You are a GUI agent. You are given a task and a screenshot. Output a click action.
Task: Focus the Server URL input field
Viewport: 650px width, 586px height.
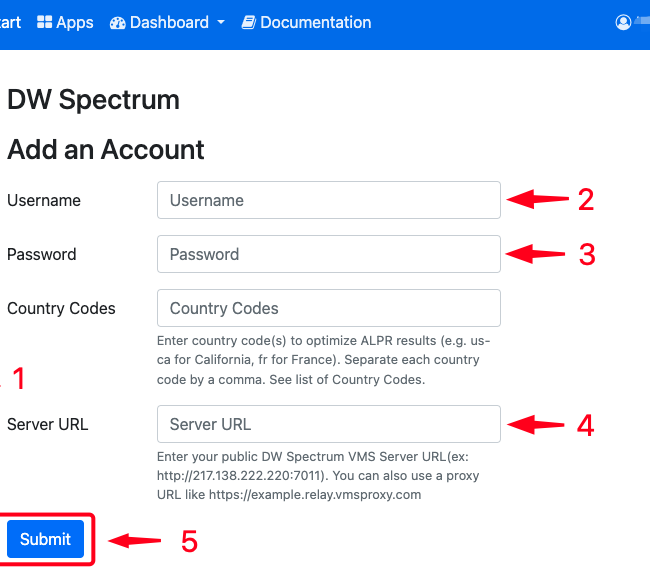click(329, 424)
